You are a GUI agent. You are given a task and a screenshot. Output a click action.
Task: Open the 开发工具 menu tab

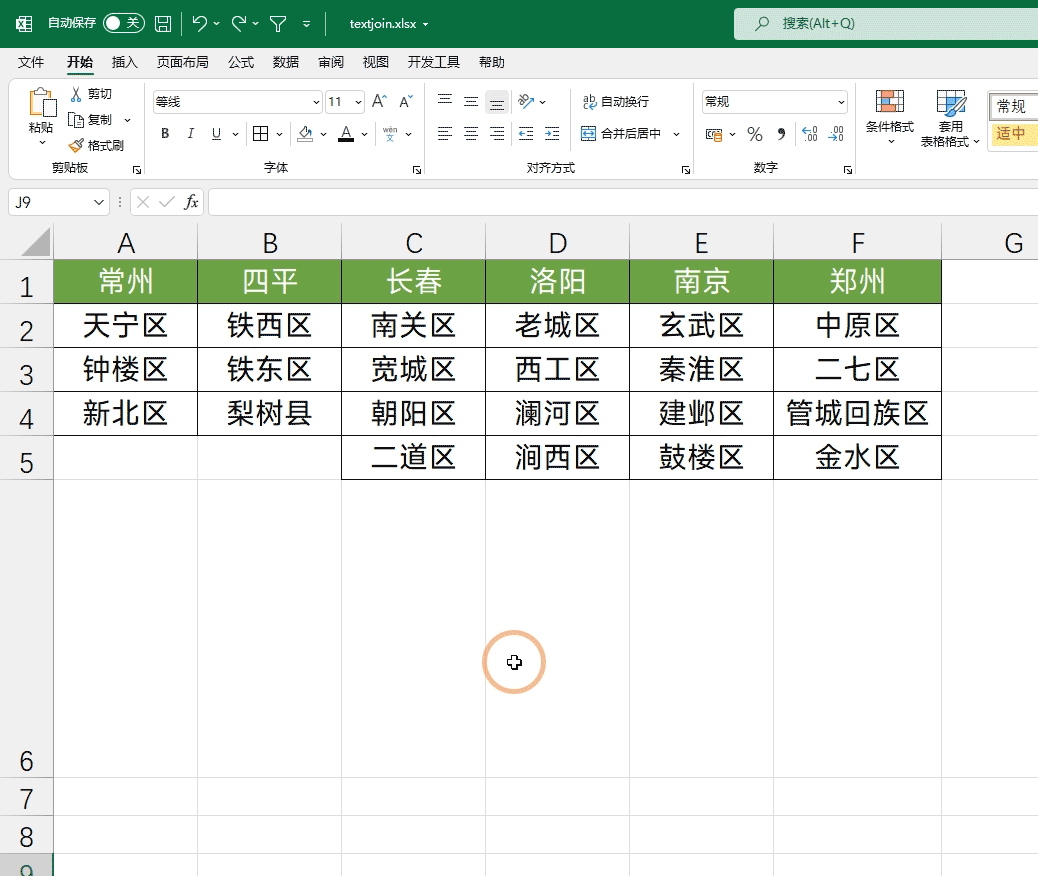(x=433, y=61)
